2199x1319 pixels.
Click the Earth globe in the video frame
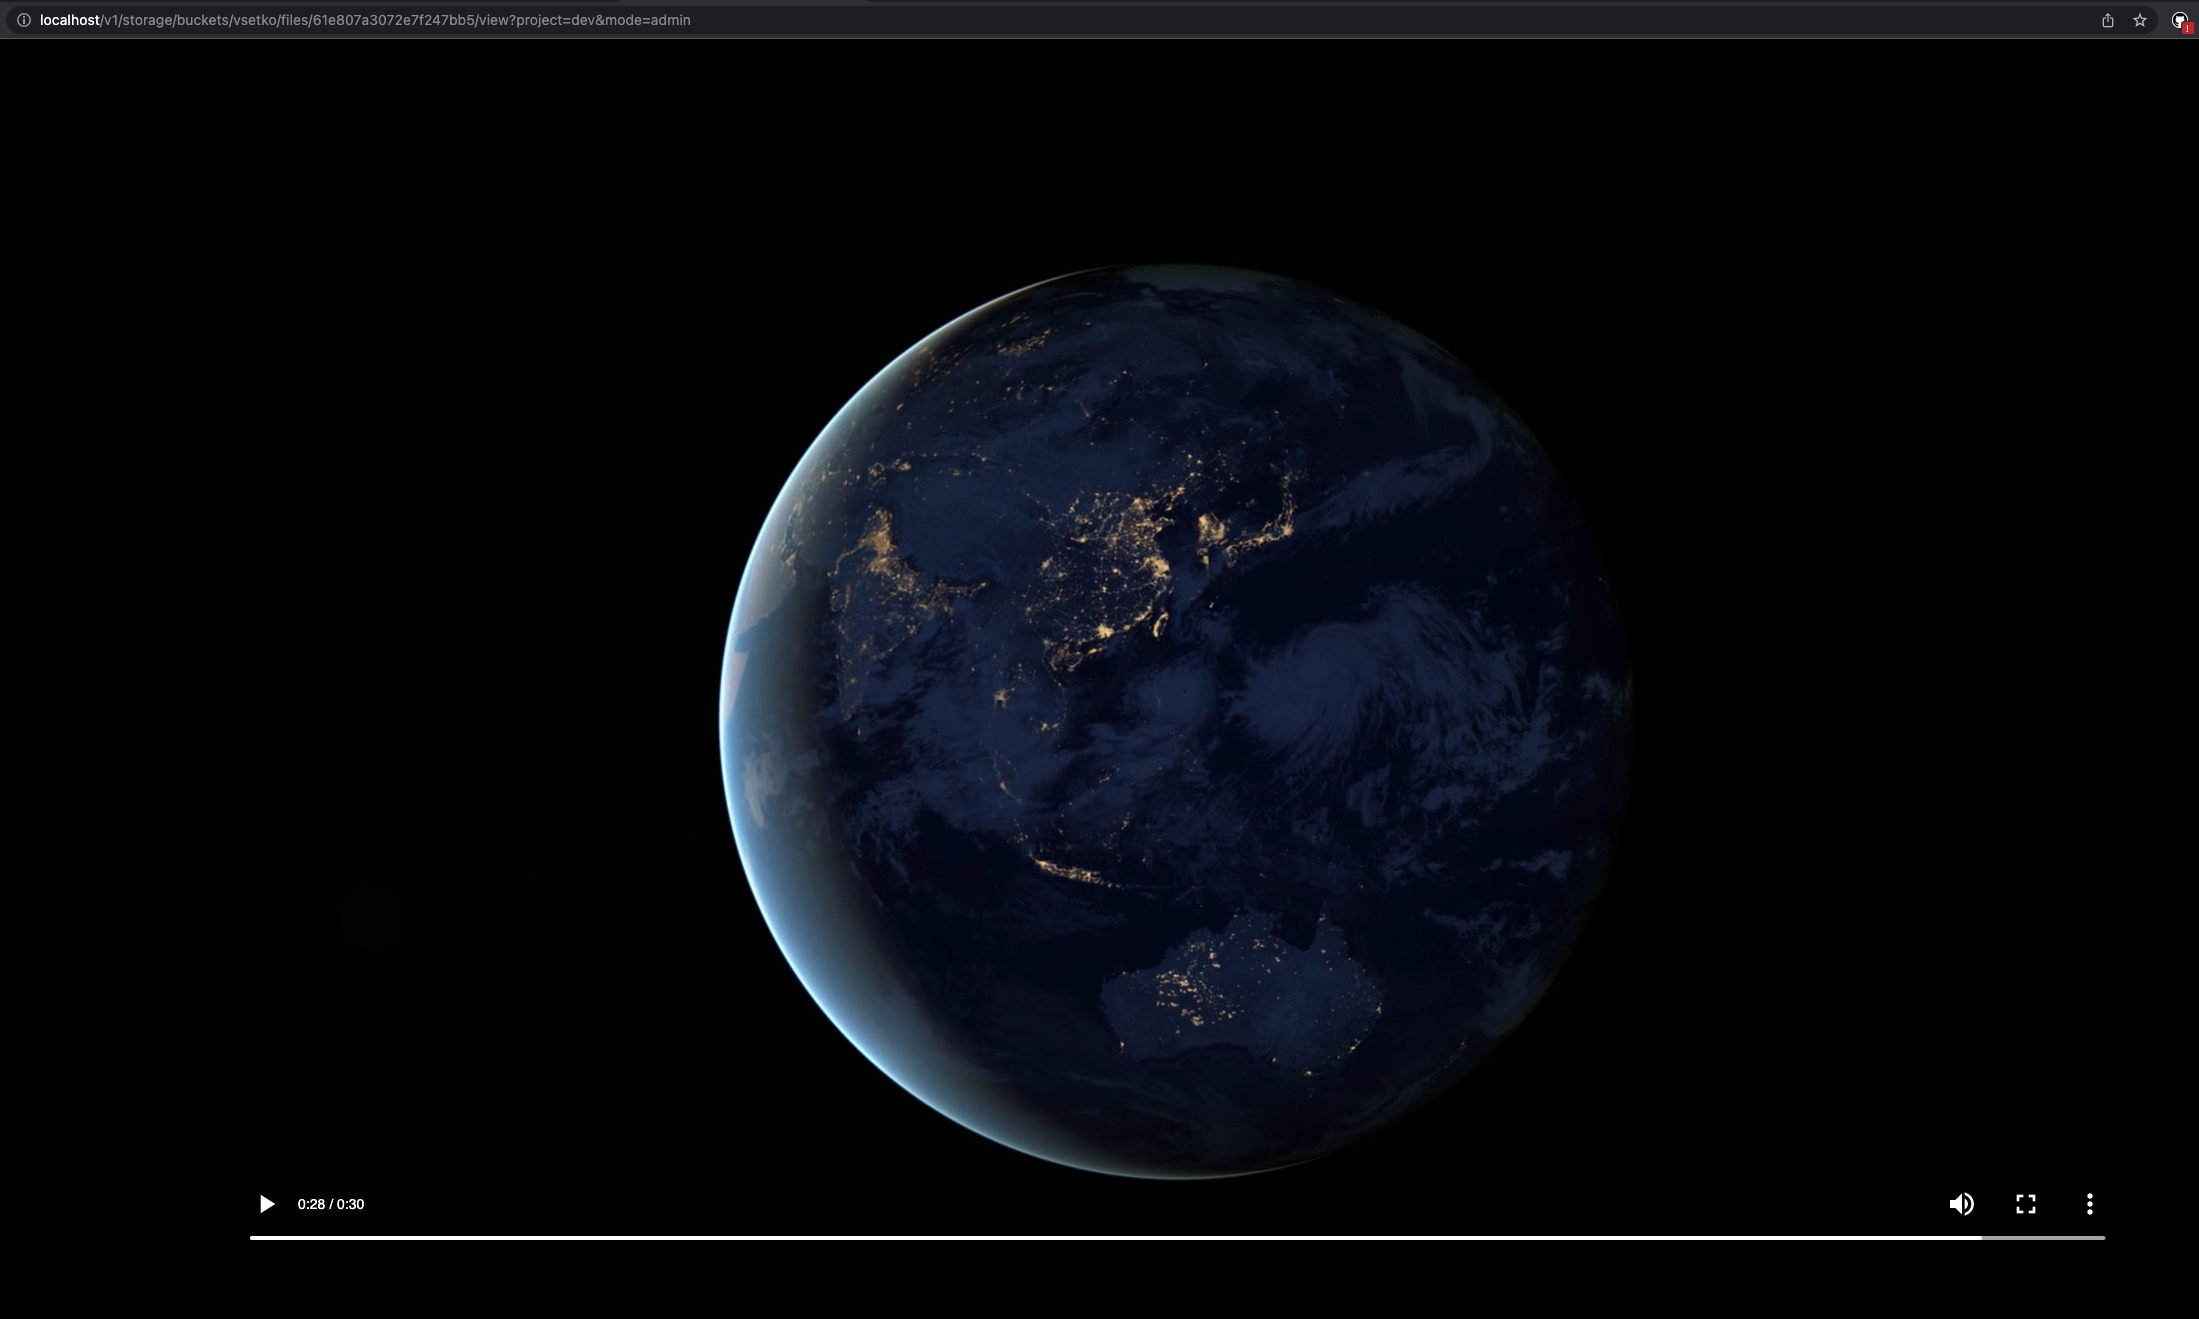(x=1177, y=720)
